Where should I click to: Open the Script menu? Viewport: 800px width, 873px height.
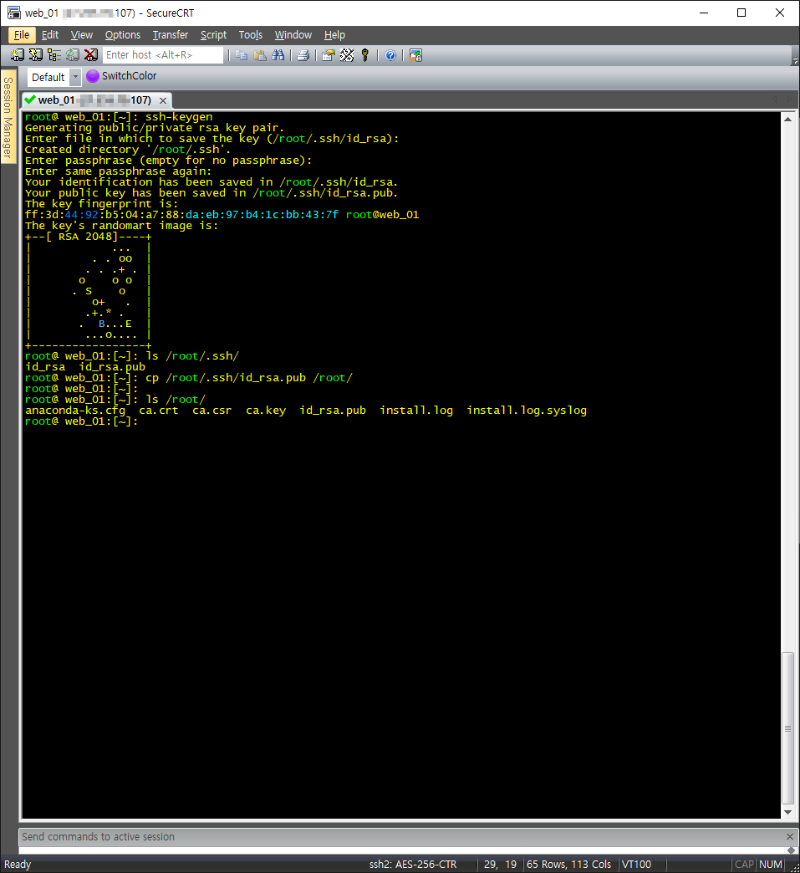pyautogui.click(x=213, y=35)
